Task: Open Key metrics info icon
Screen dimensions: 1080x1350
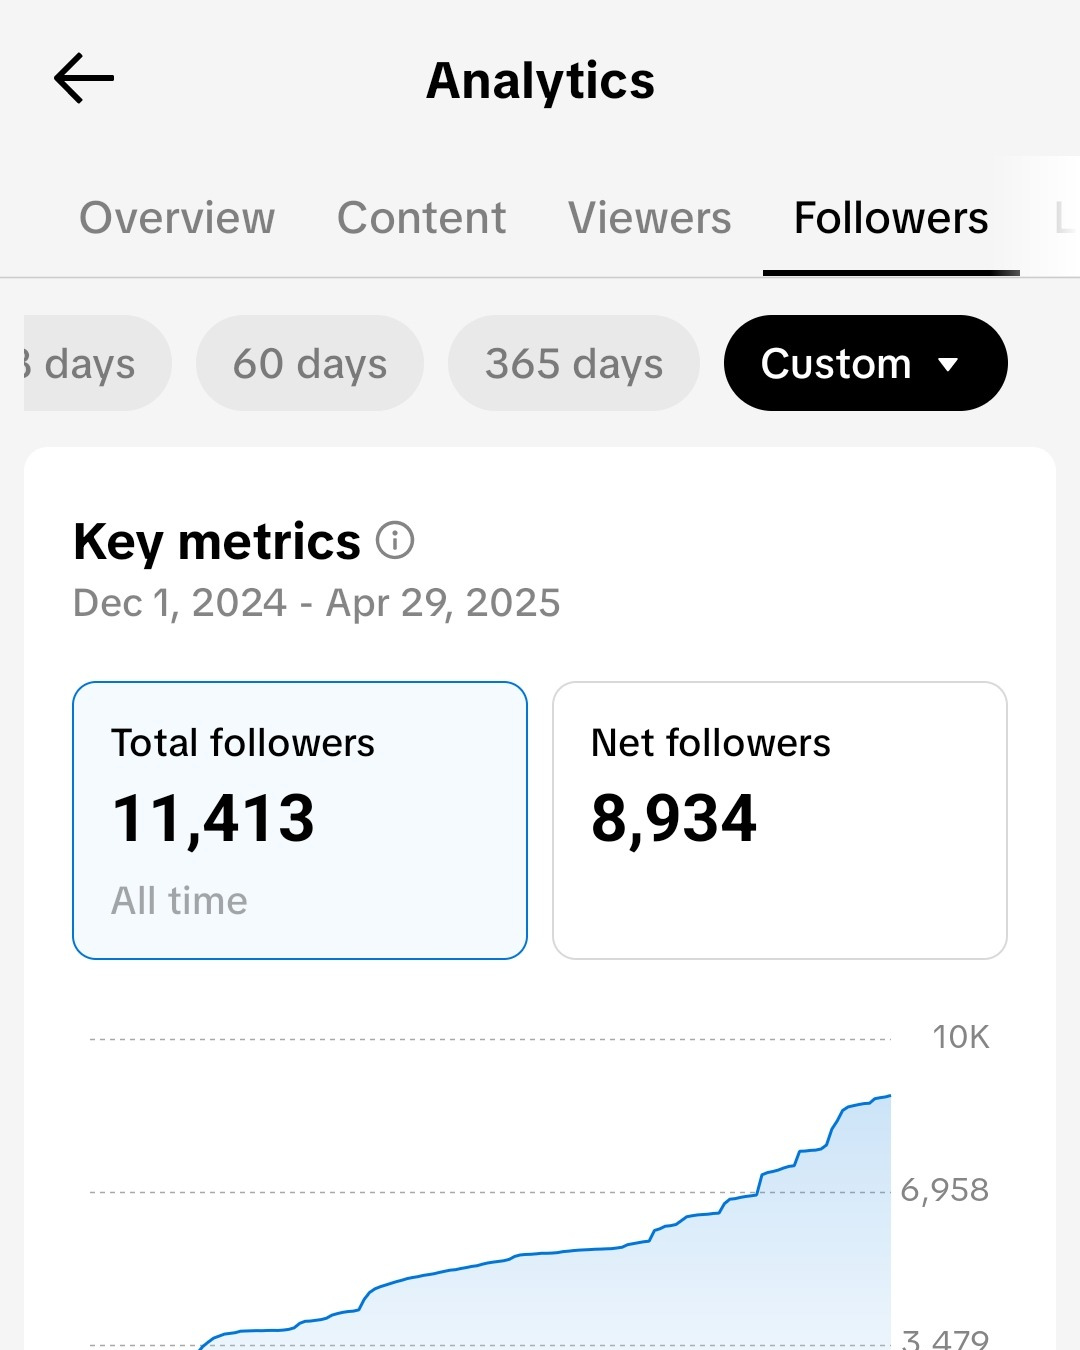Action: point(395,540)
